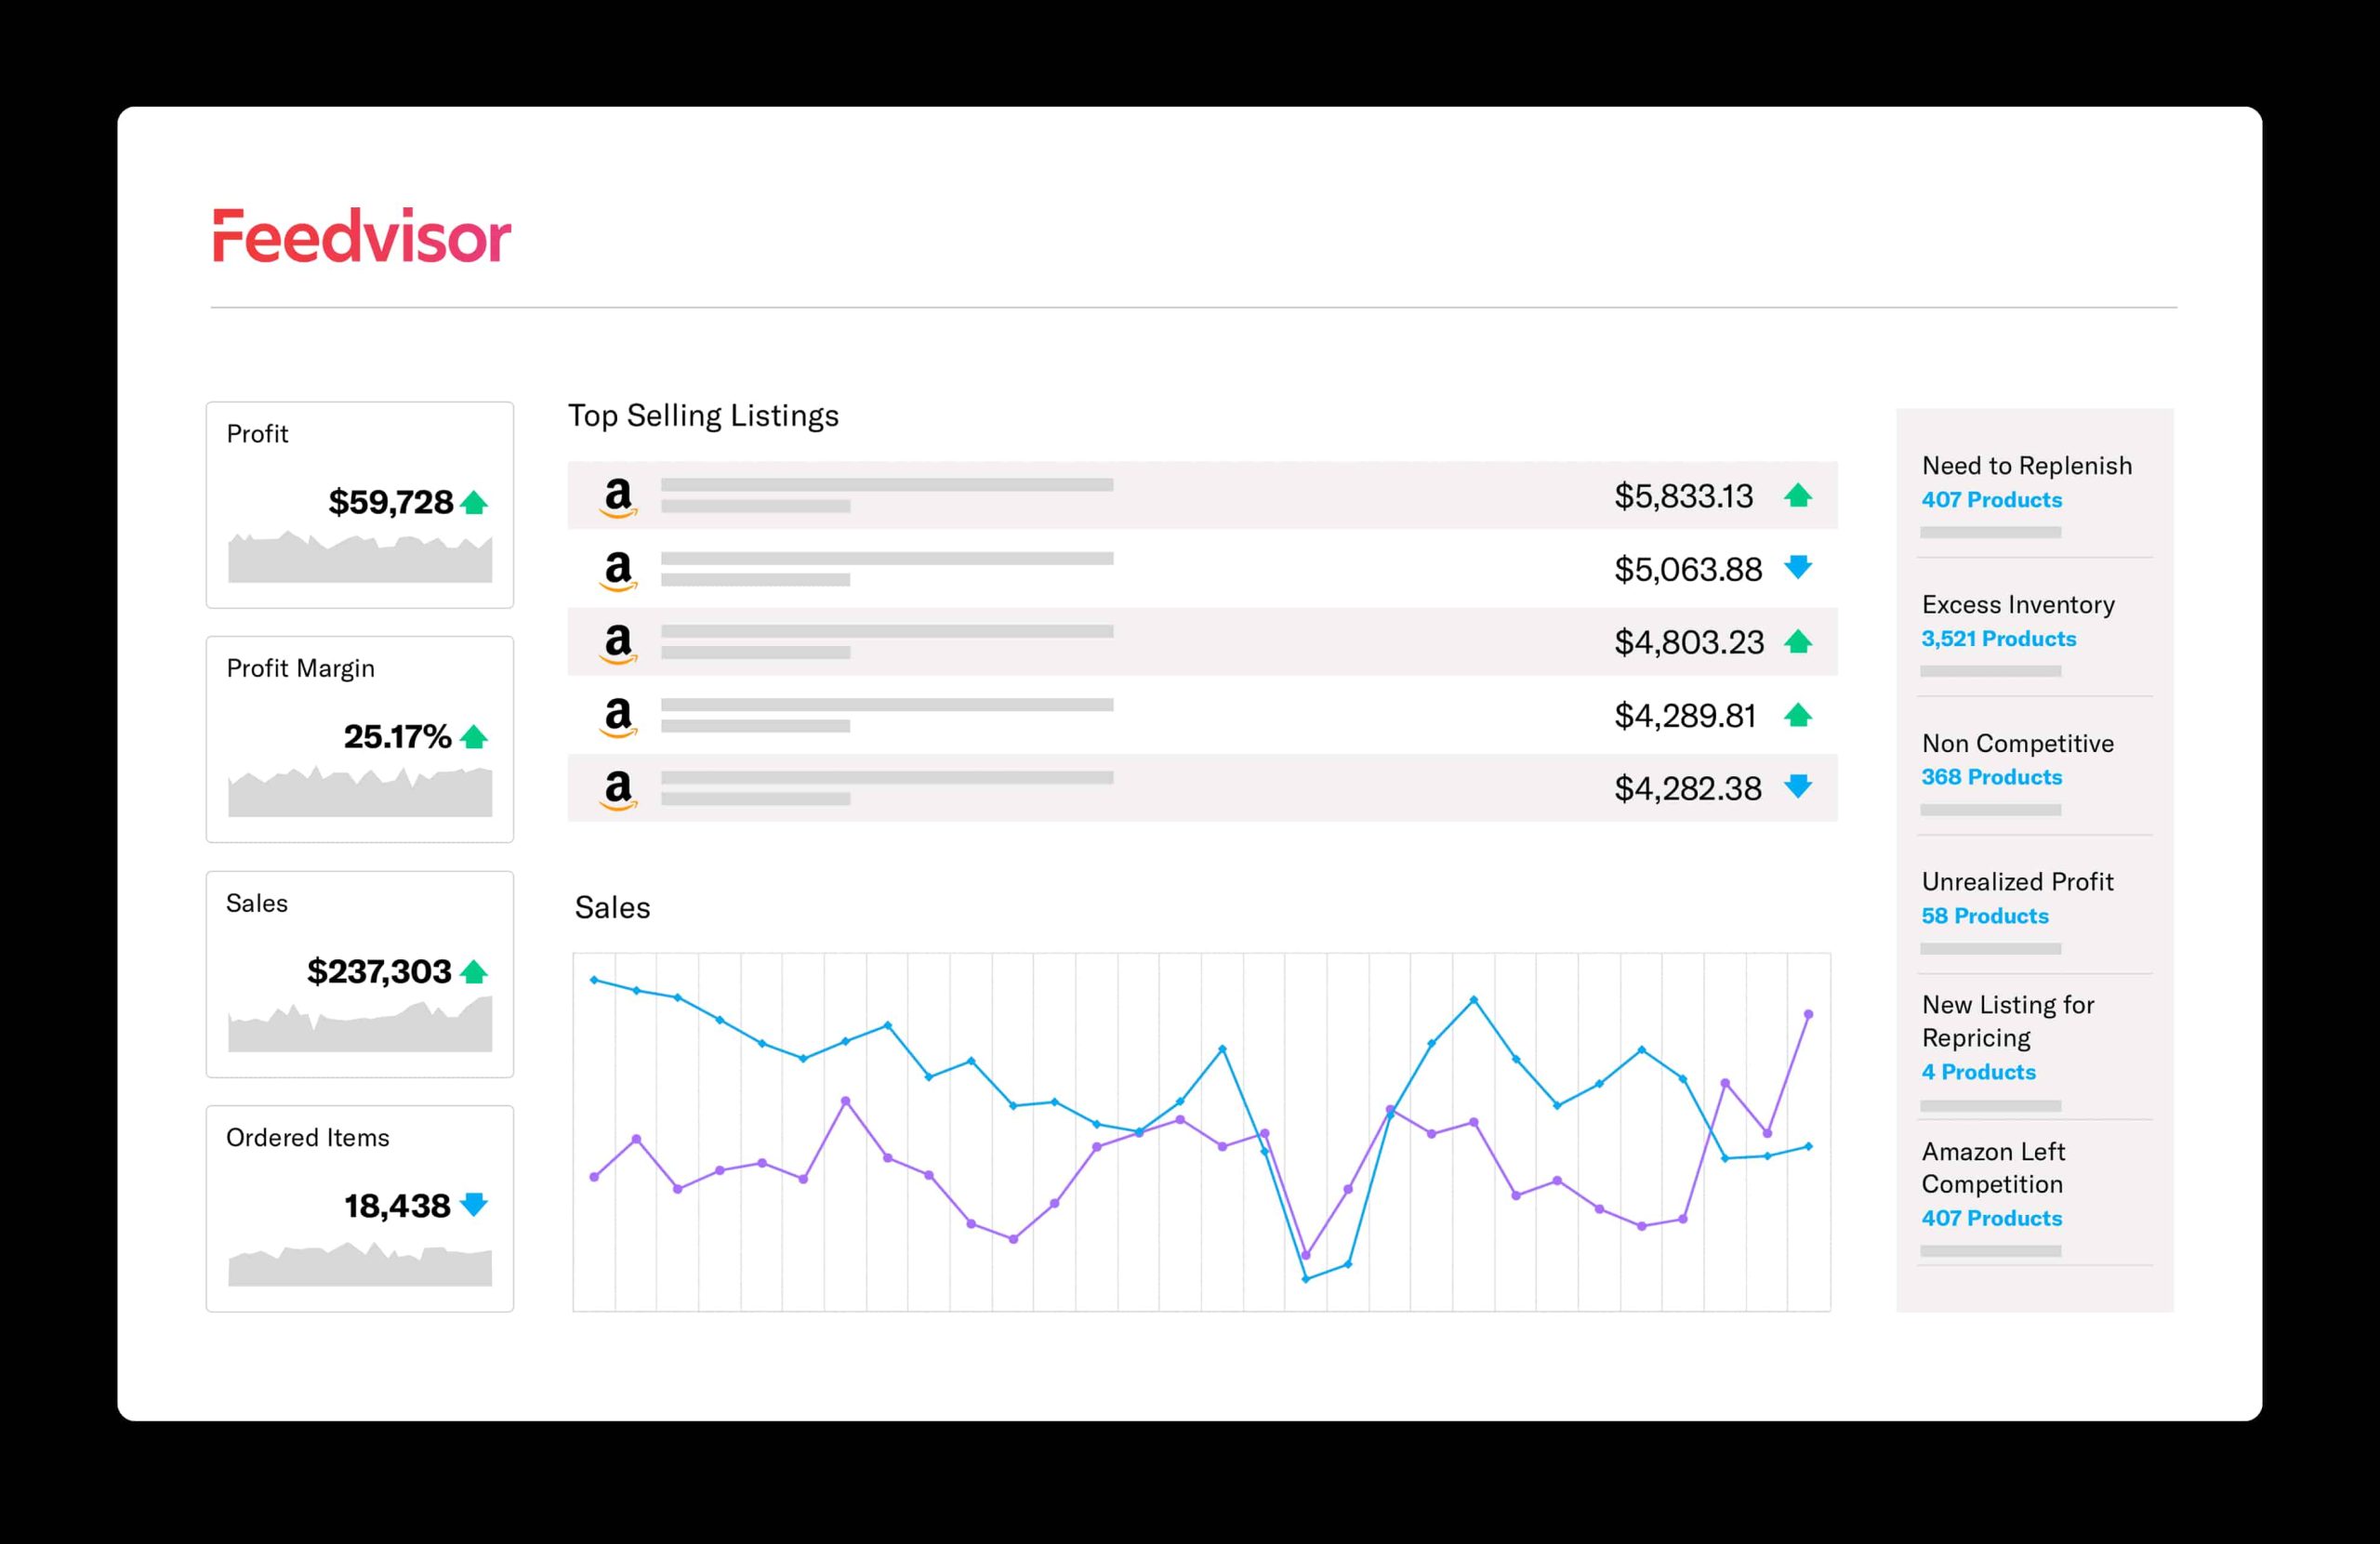Click green up arrow beside $237,303 sales
This screenshot has height=1544, width=2380.
[474, 971]
